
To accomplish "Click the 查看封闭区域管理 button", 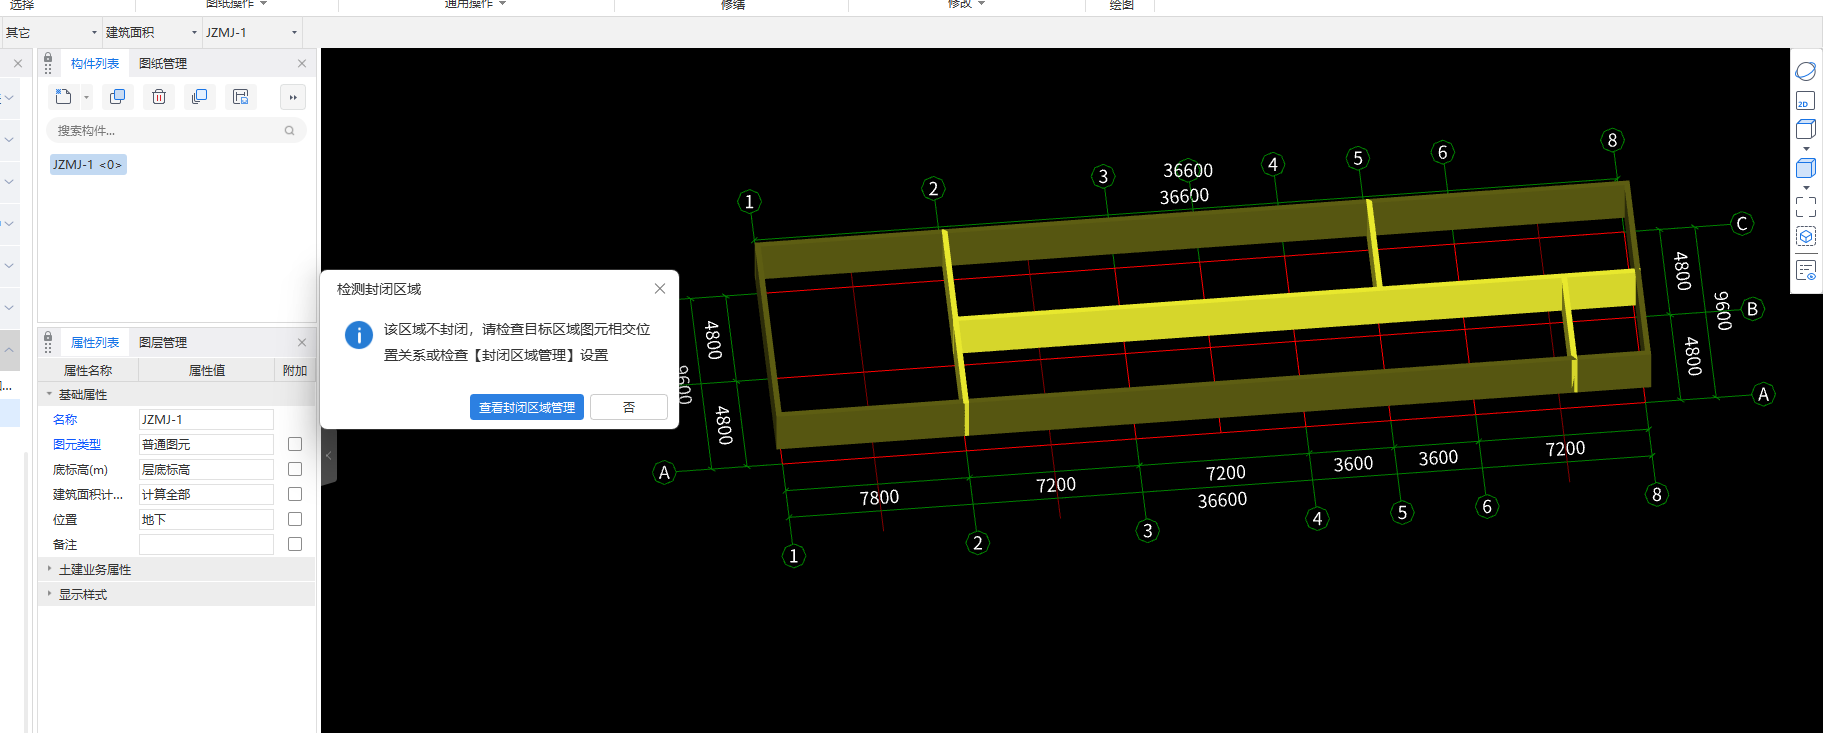I will [x=527, y=407].
